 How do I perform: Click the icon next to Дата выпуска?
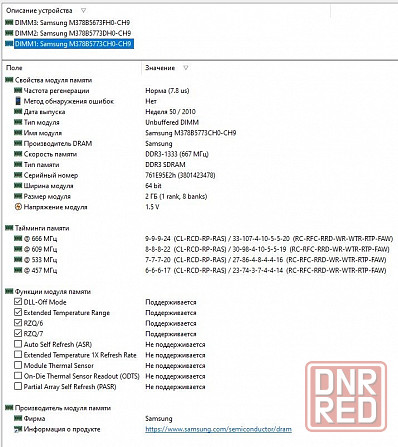tap(18, 112)
